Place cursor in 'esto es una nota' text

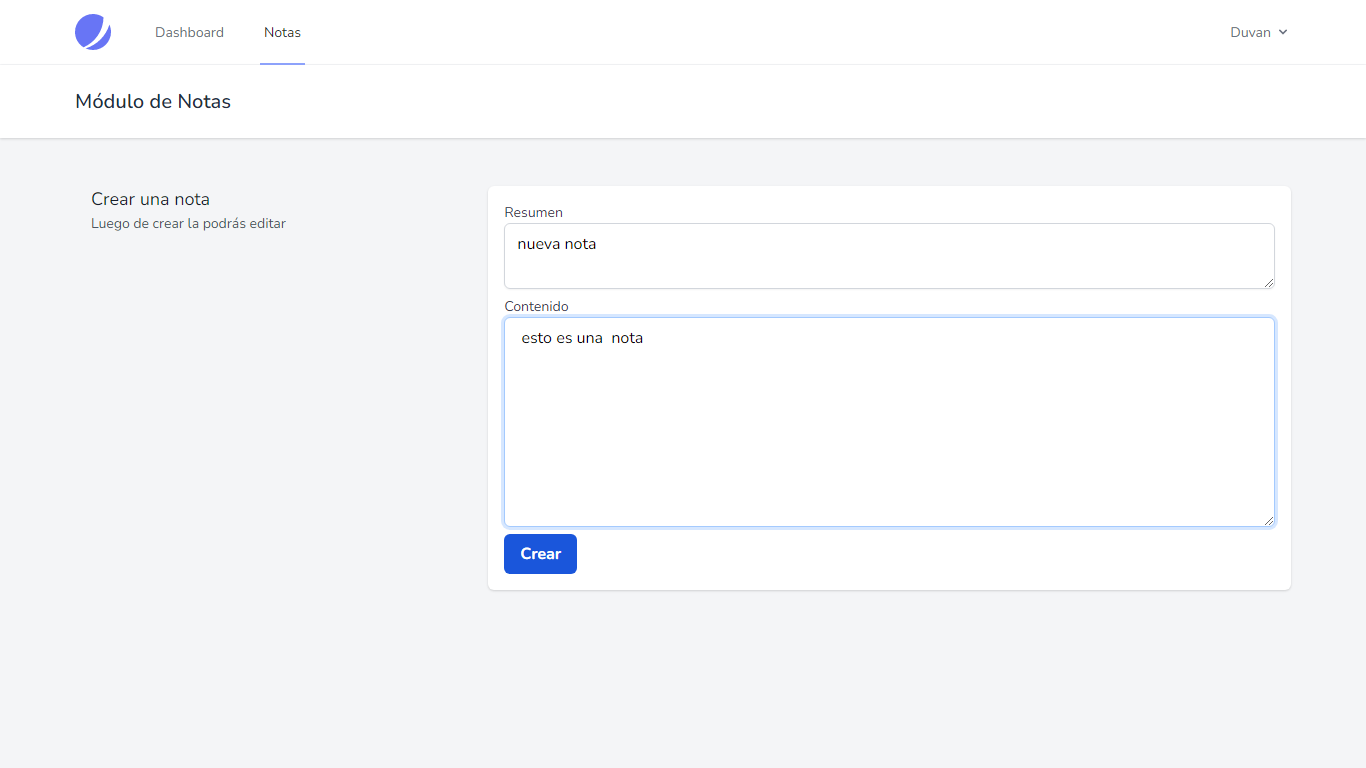coord(581,338)
